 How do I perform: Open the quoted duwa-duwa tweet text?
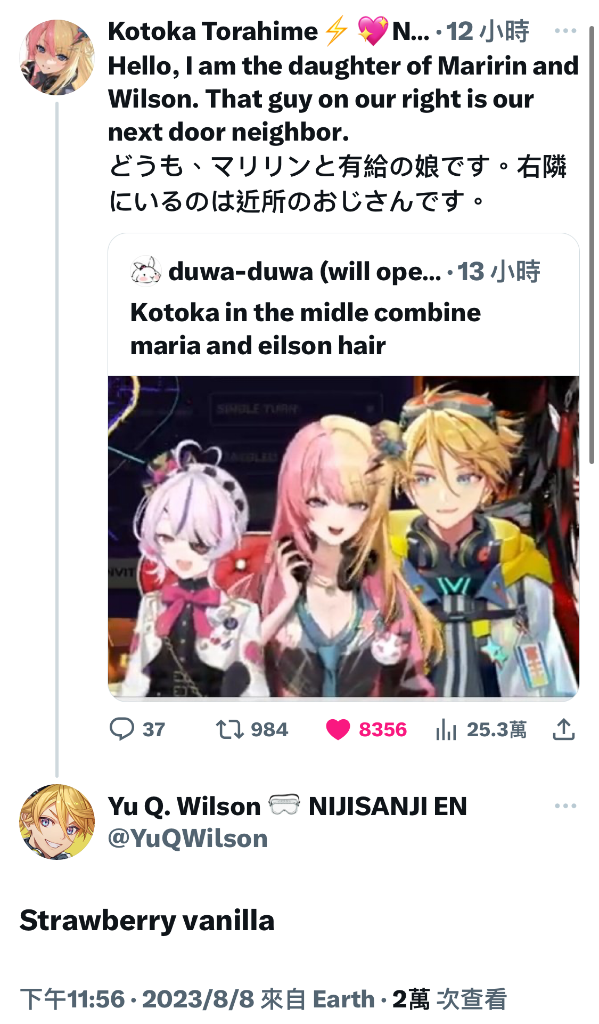(x=305, y=328)
